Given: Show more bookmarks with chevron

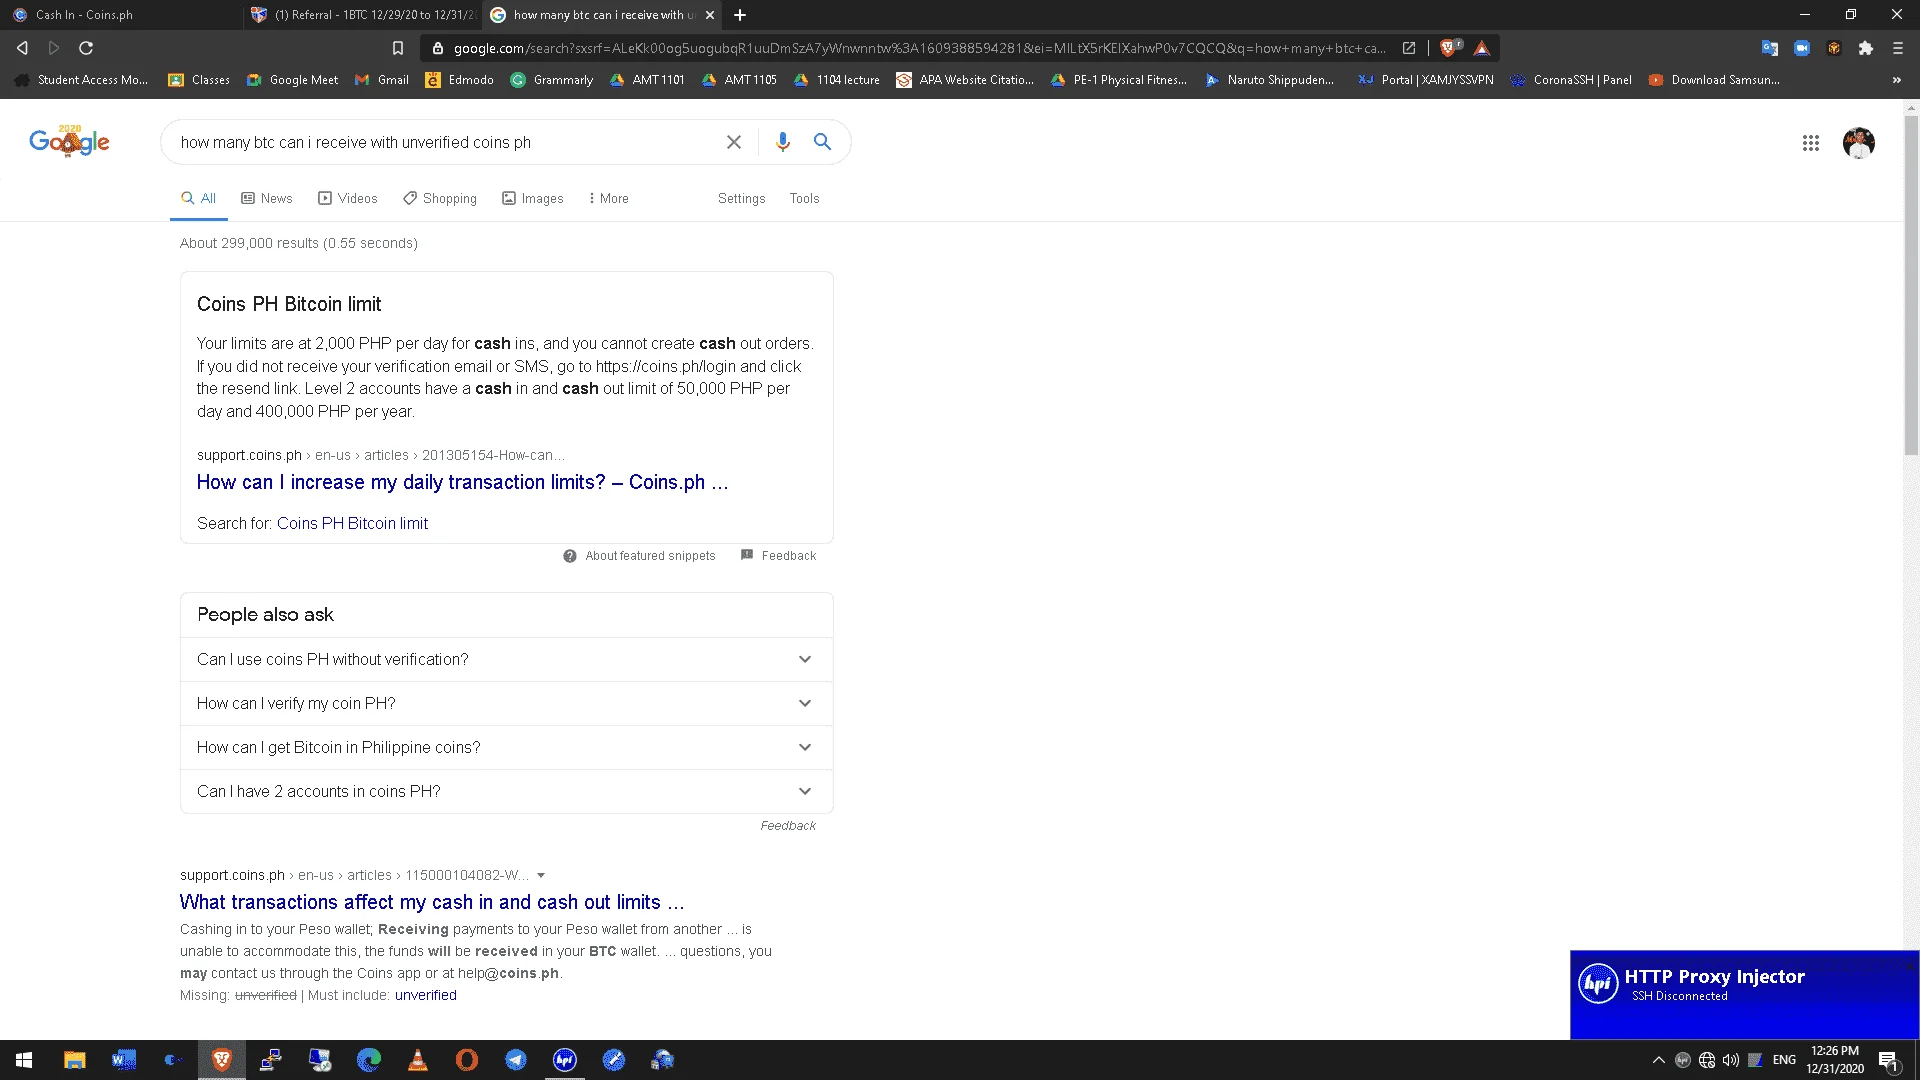Looking at the screenshot, I should pyautogui.click(x=1896, y=80).
